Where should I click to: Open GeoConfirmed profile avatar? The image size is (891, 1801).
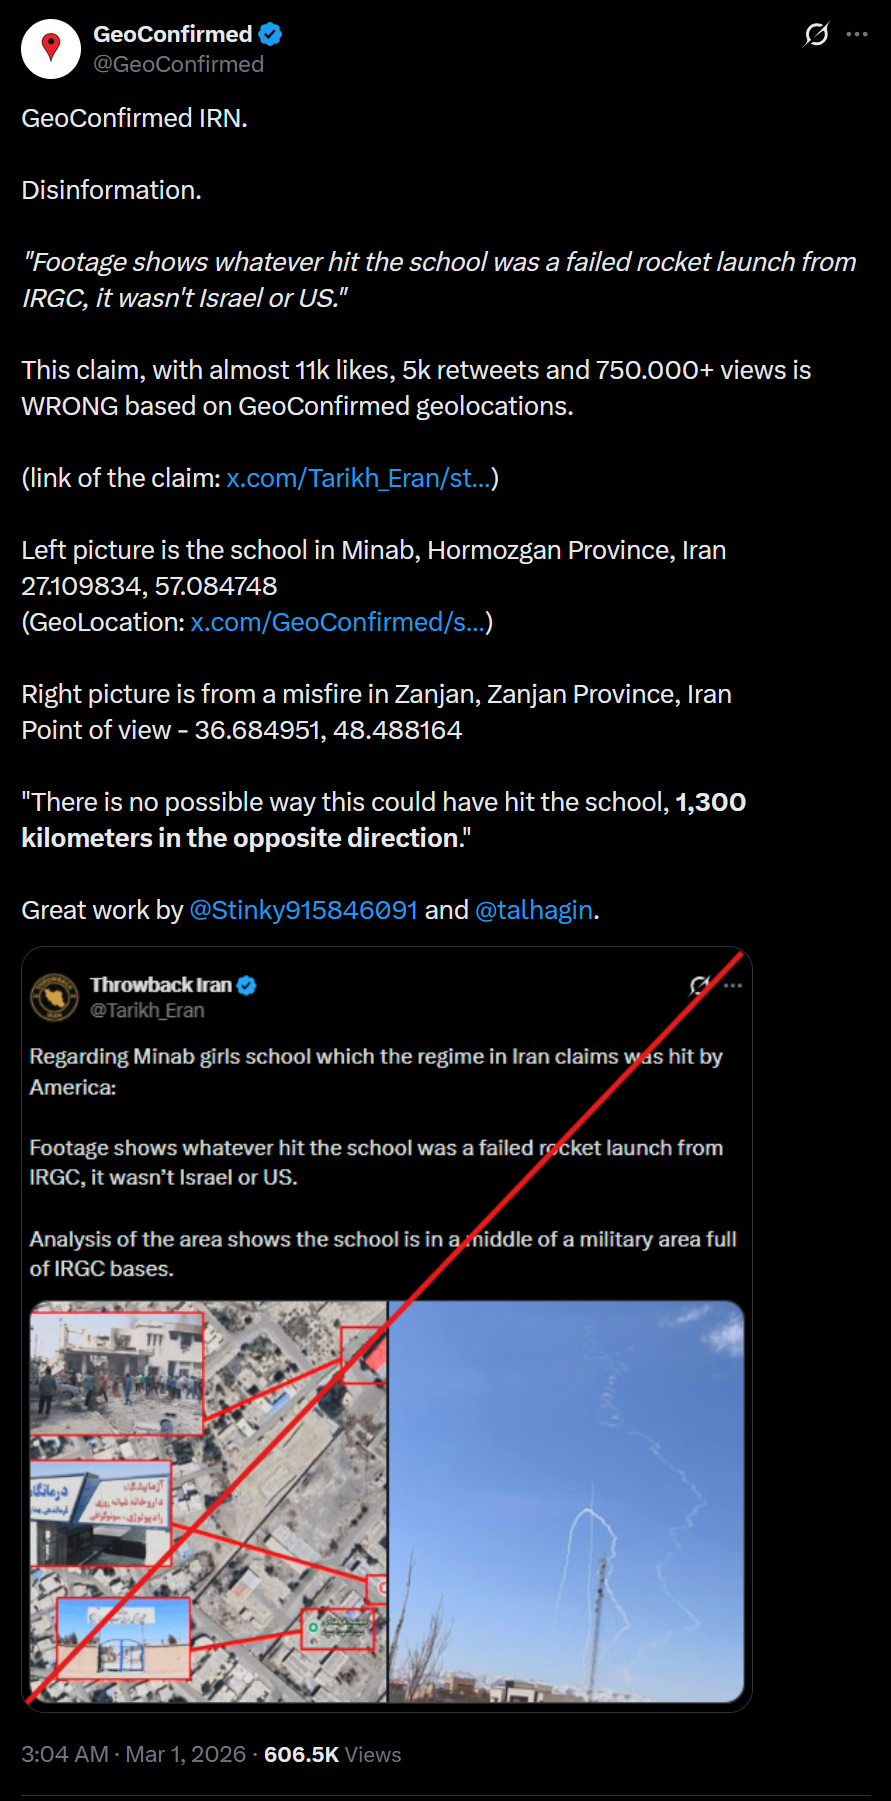click(51, 48)
